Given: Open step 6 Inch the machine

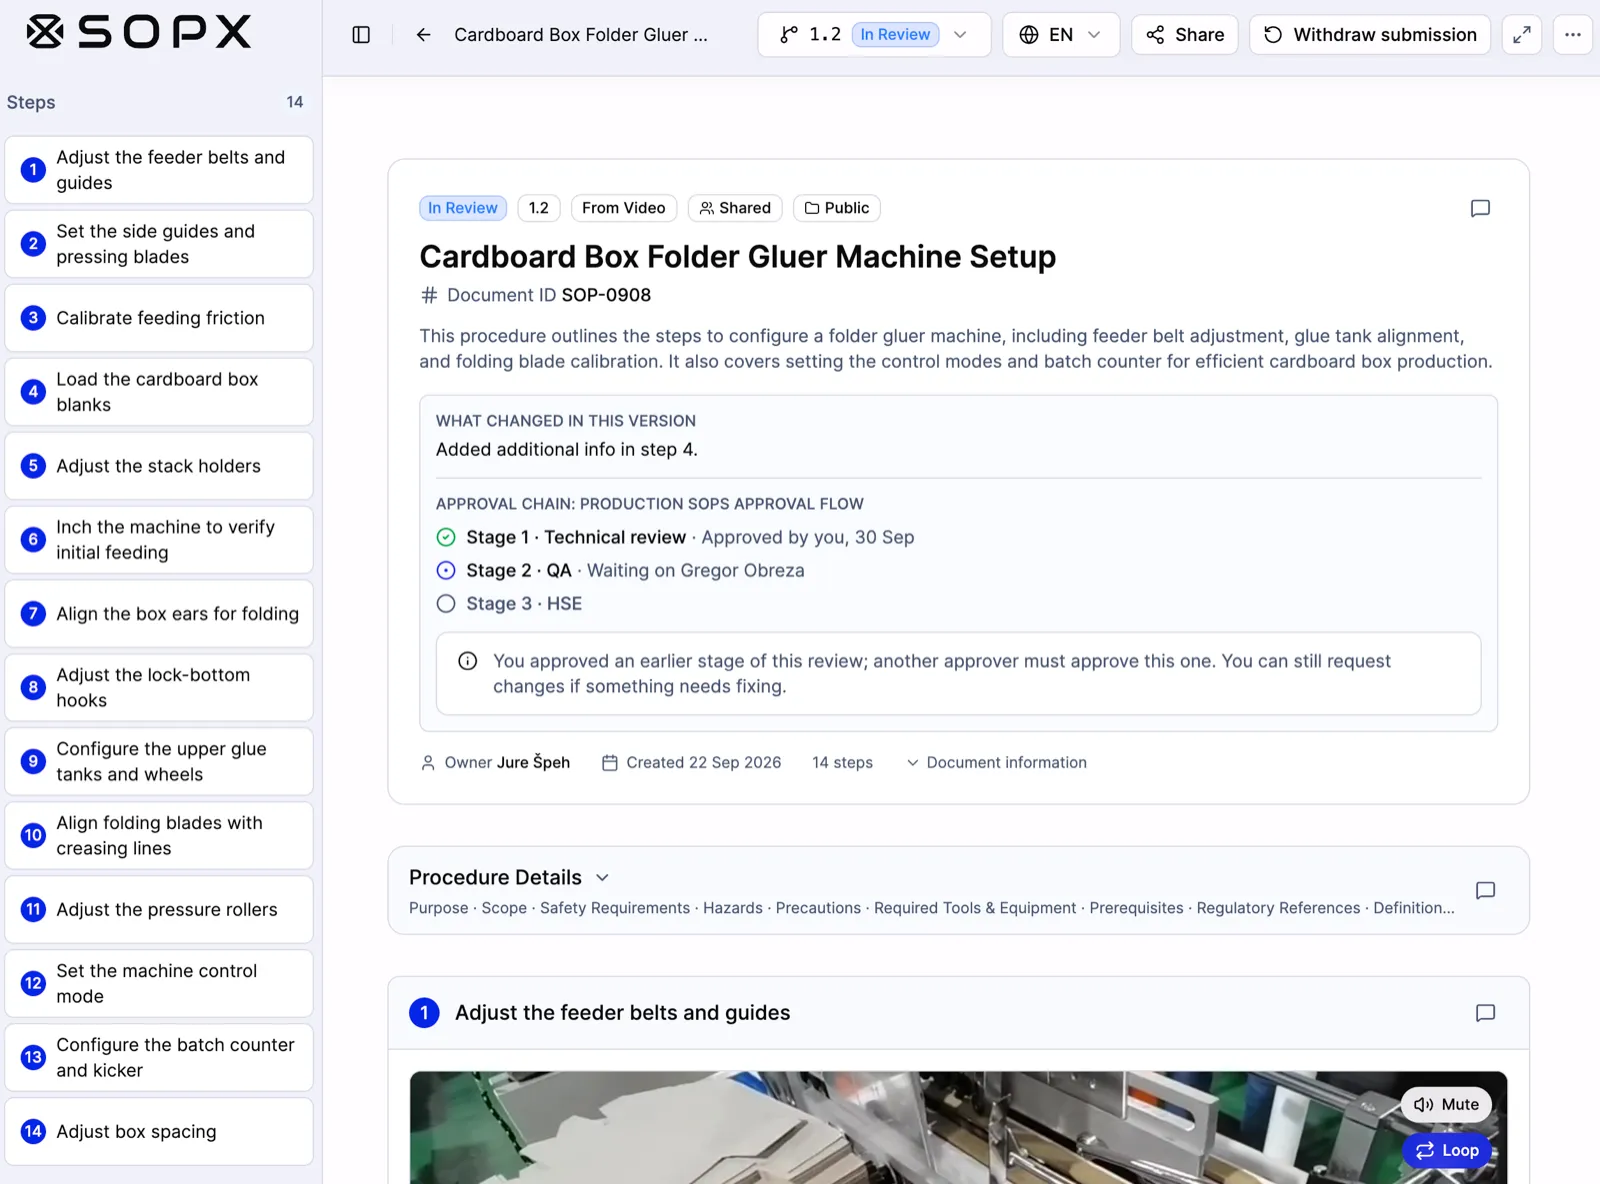Looking at the screenshot, I should click(x=159, y=540).
